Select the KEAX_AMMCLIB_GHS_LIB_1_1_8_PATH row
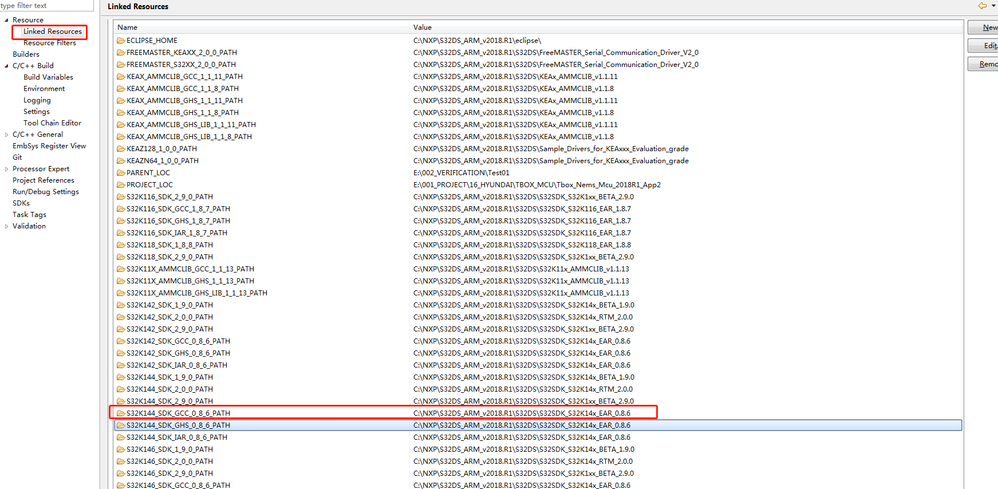This screenshot has height=489, width=998. pos(538,136)
